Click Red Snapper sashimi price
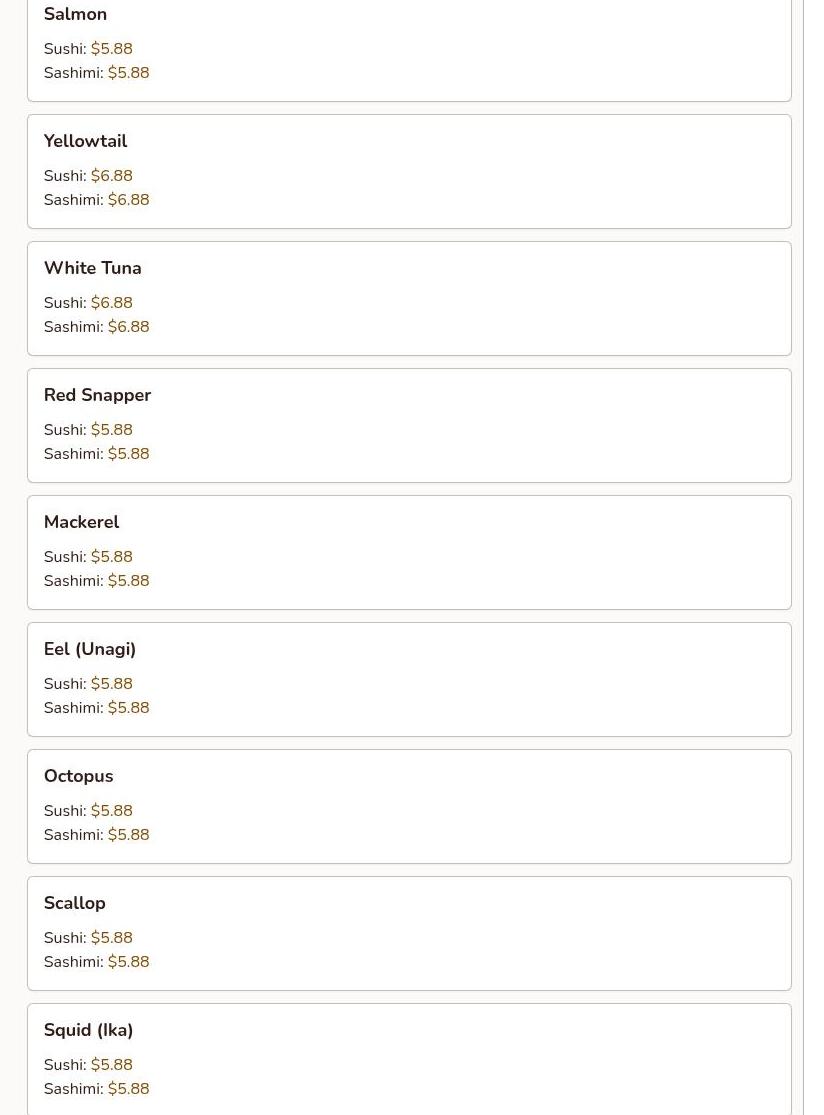This screenshot has width=824, height=1115. [129, 454]
